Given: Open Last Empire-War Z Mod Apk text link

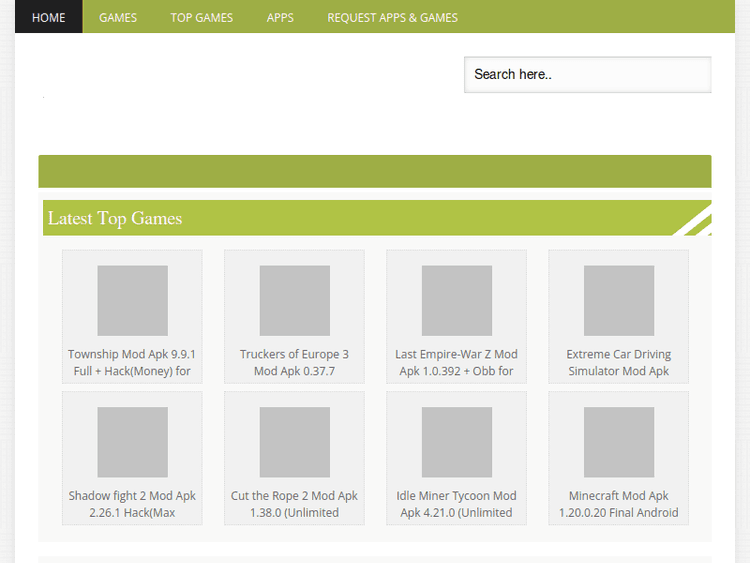Looking at the screenshot, I should 456,362.
